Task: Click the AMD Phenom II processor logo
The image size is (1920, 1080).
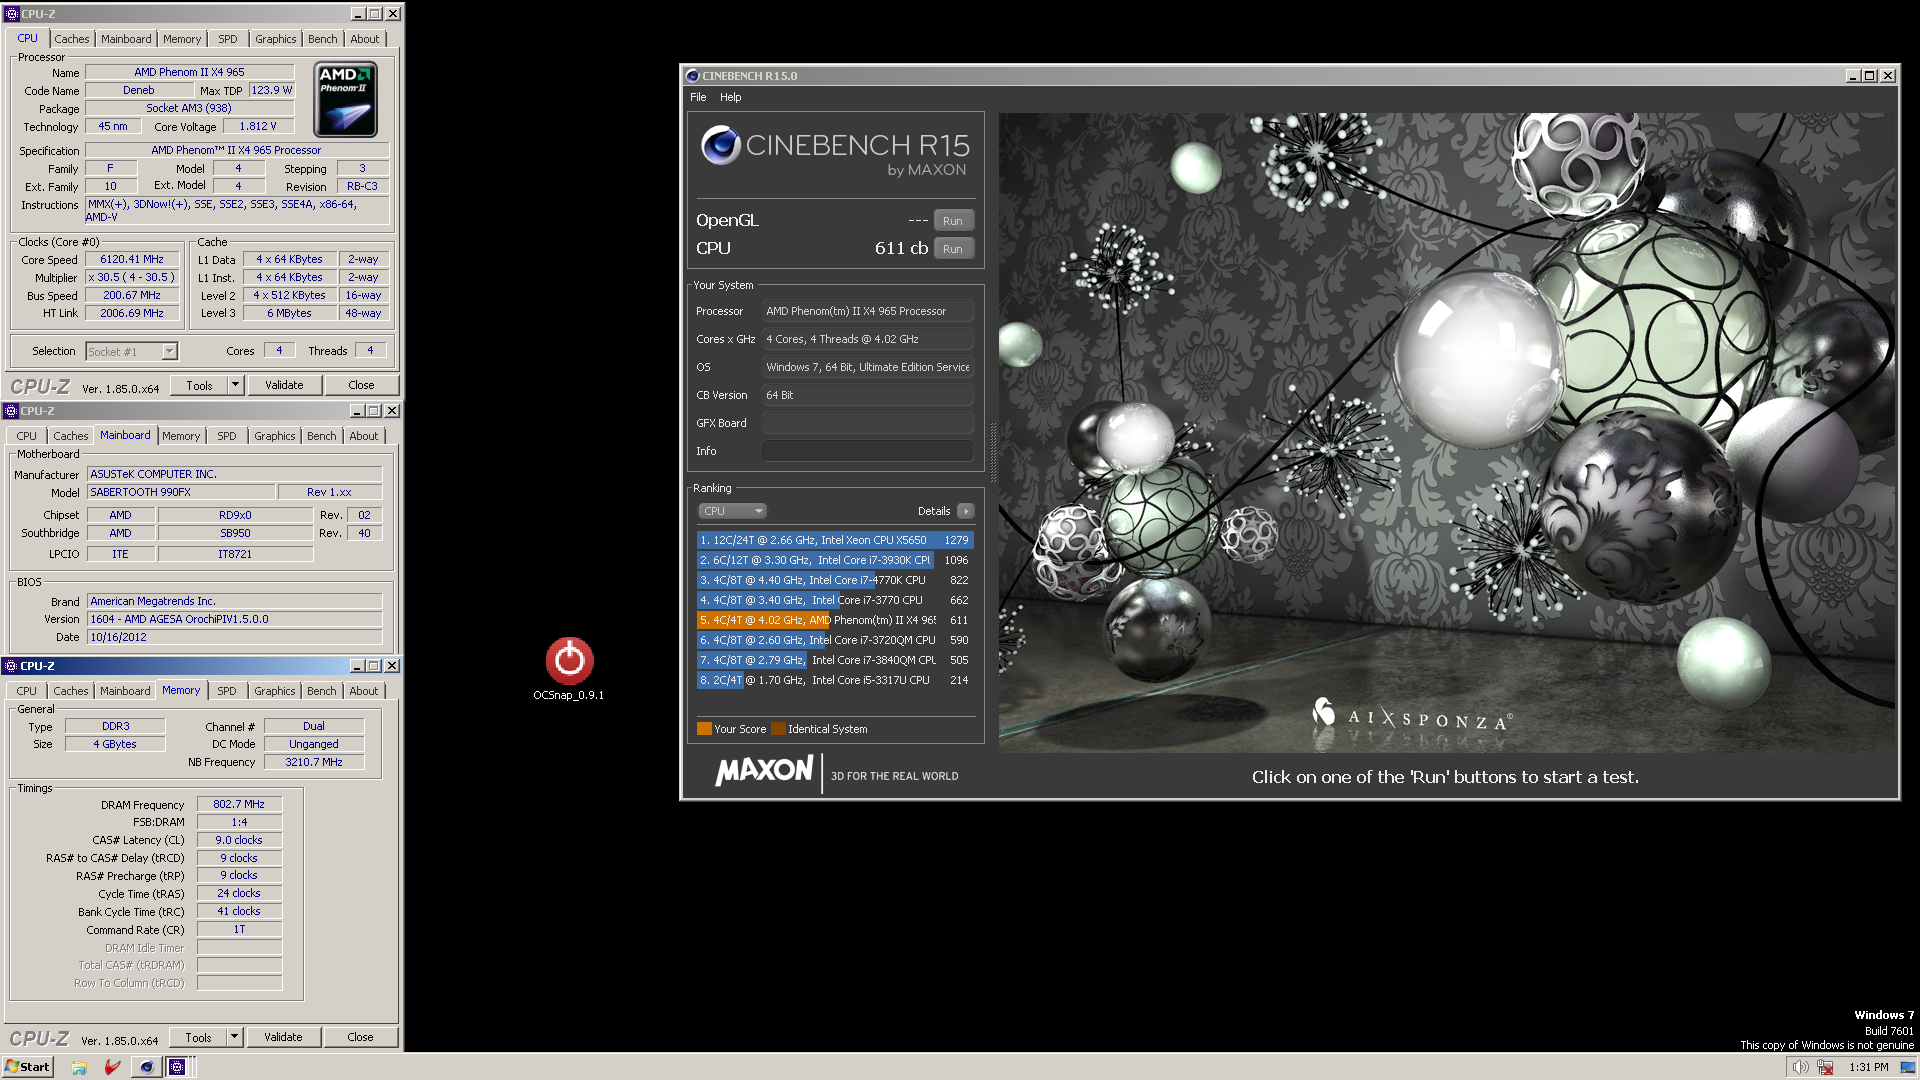Action: pyautogui.click(x=346, y=99)
